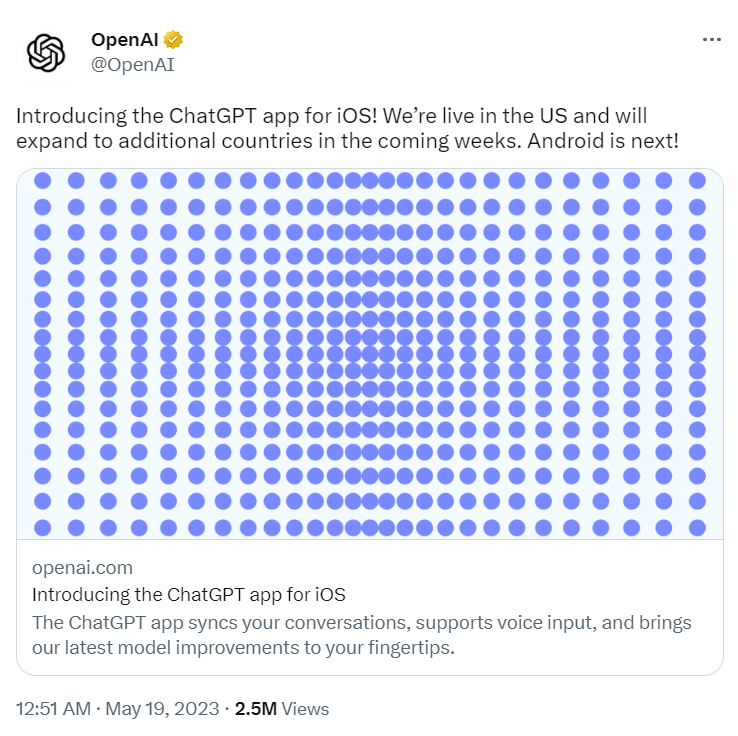738x736 pixels.
Task: Click the openai.com domain text
Action: [82, 568]
